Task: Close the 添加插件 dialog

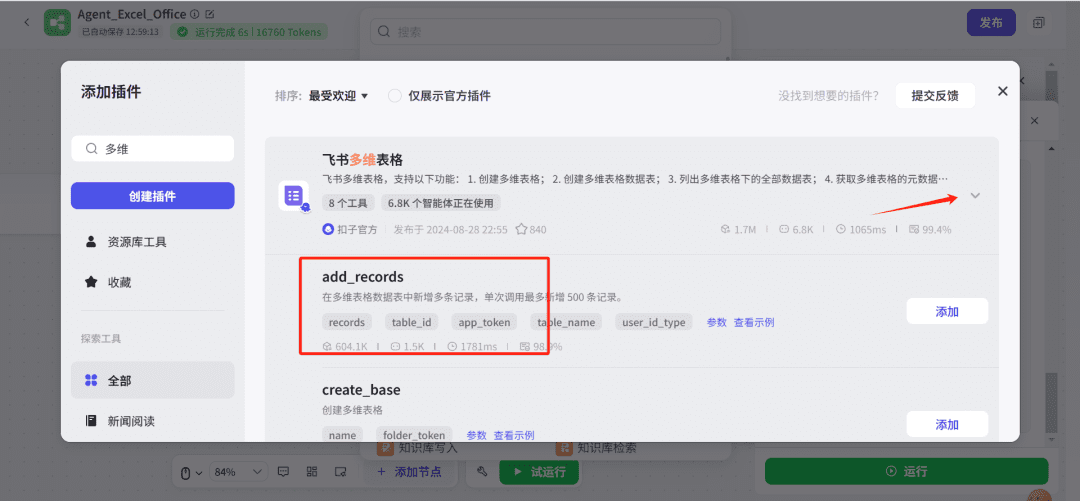Action: pos(1002,91)
